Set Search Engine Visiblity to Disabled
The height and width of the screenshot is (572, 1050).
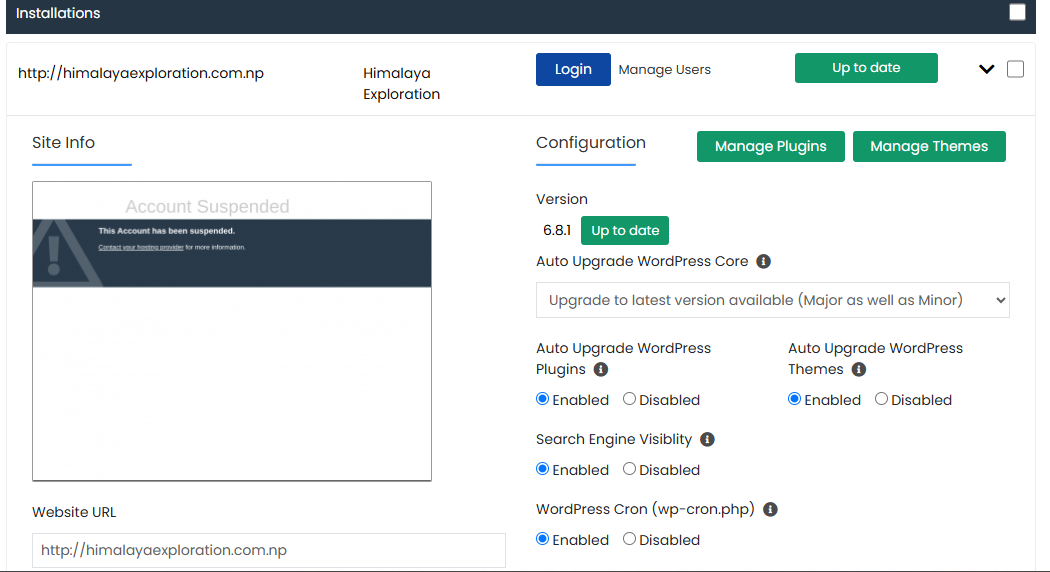[629, 469]
